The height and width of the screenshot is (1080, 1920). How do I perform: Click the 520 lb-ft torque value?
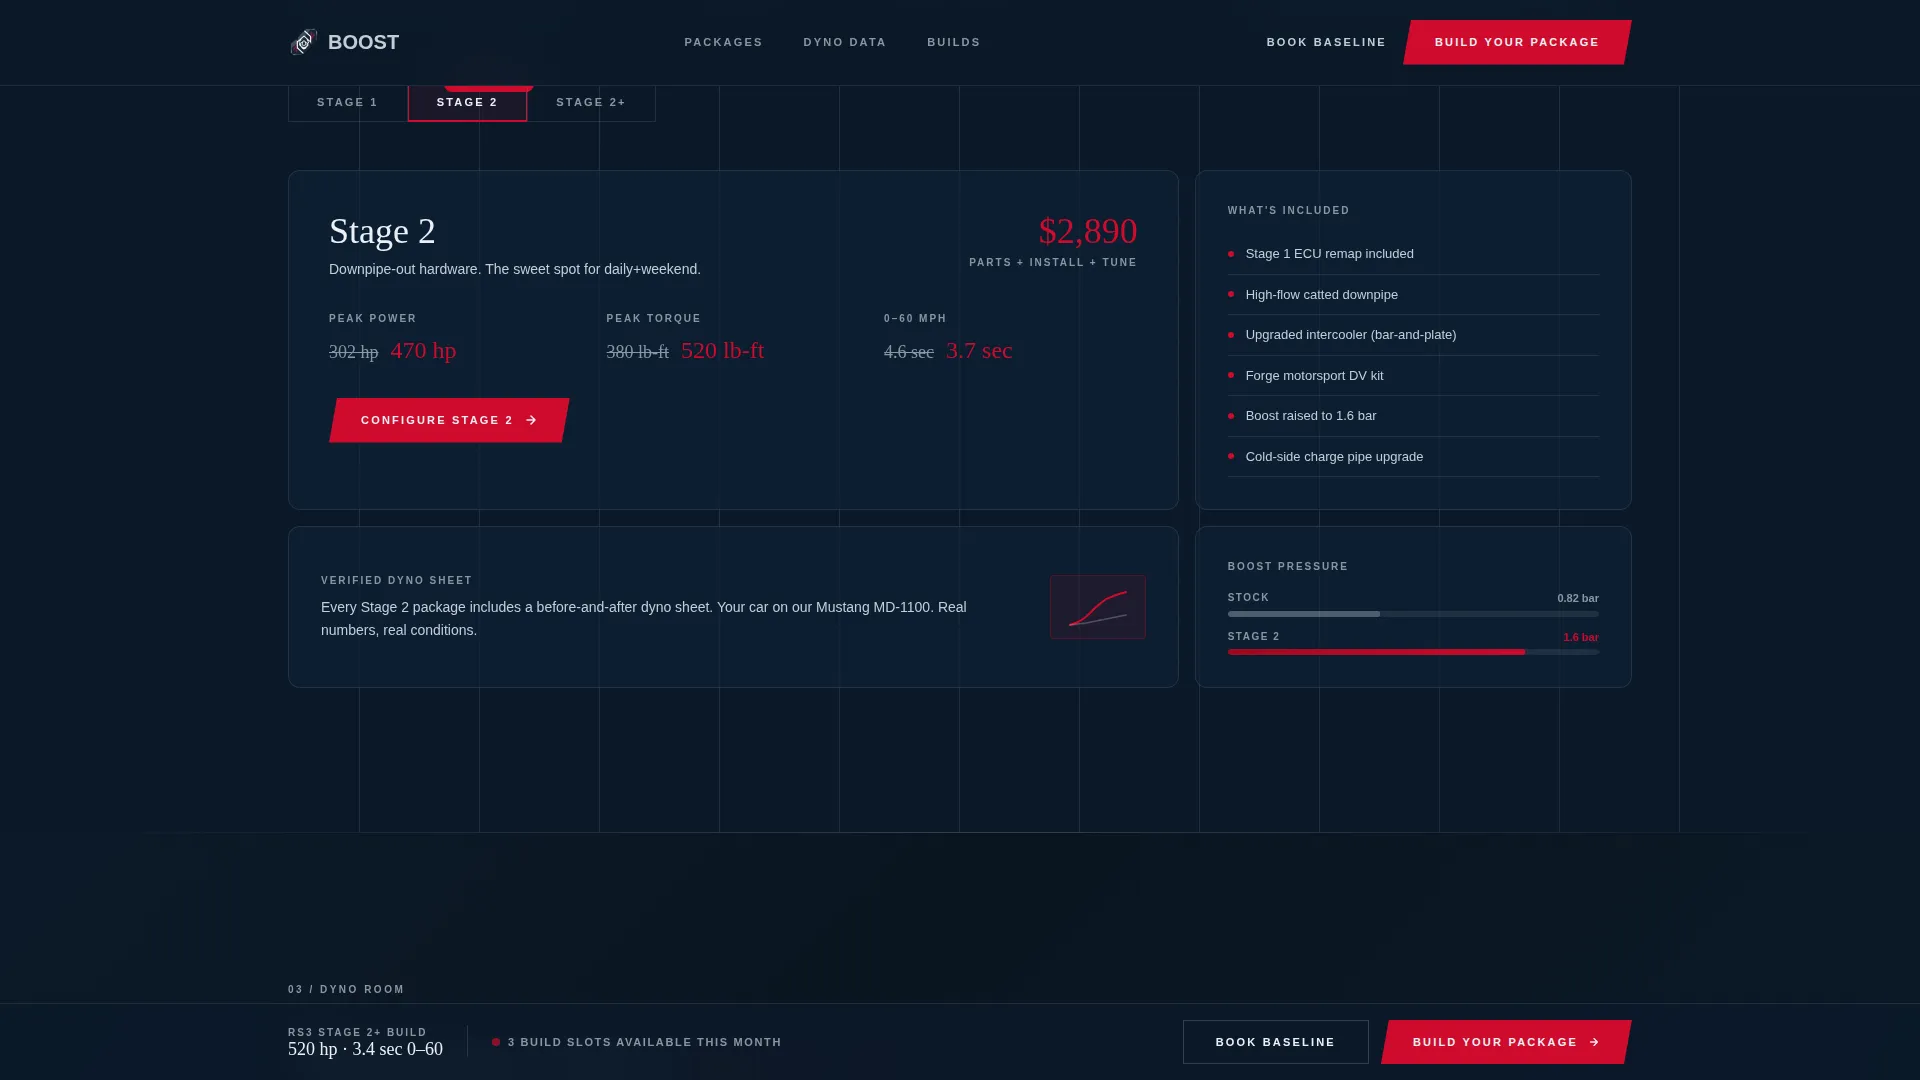722,351
